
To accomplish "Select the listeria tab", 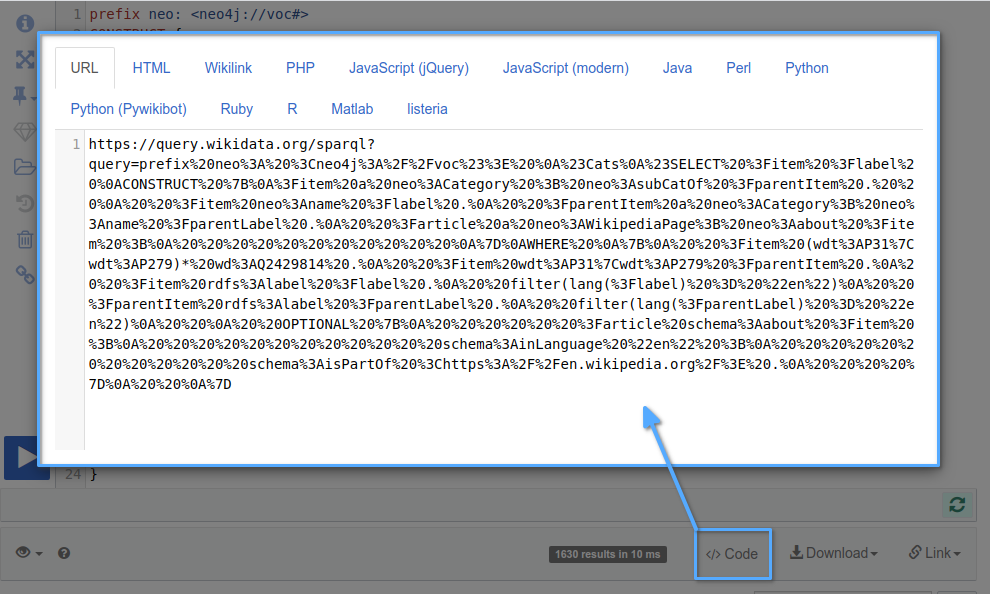I will pyautogui.click(x=427, y=109).
